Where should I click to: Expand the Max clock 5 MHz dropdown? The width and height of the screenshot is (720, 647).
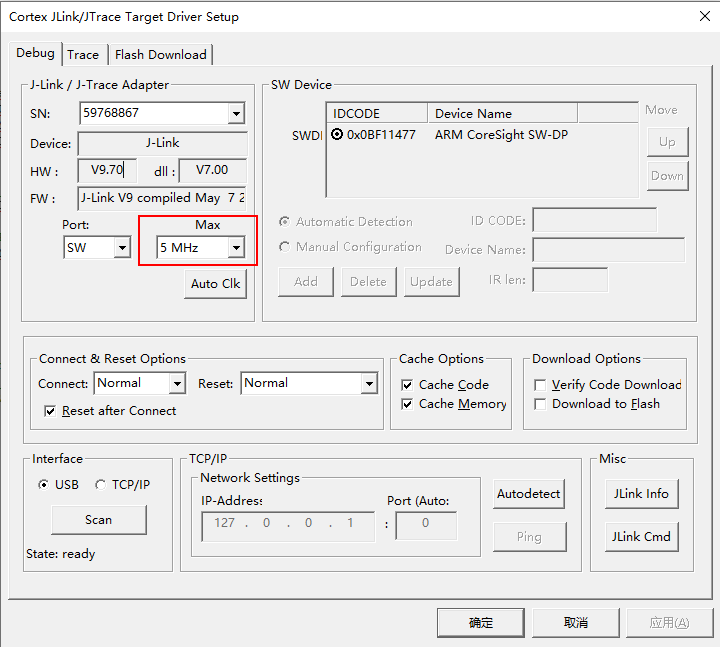(x=236, y=247)
